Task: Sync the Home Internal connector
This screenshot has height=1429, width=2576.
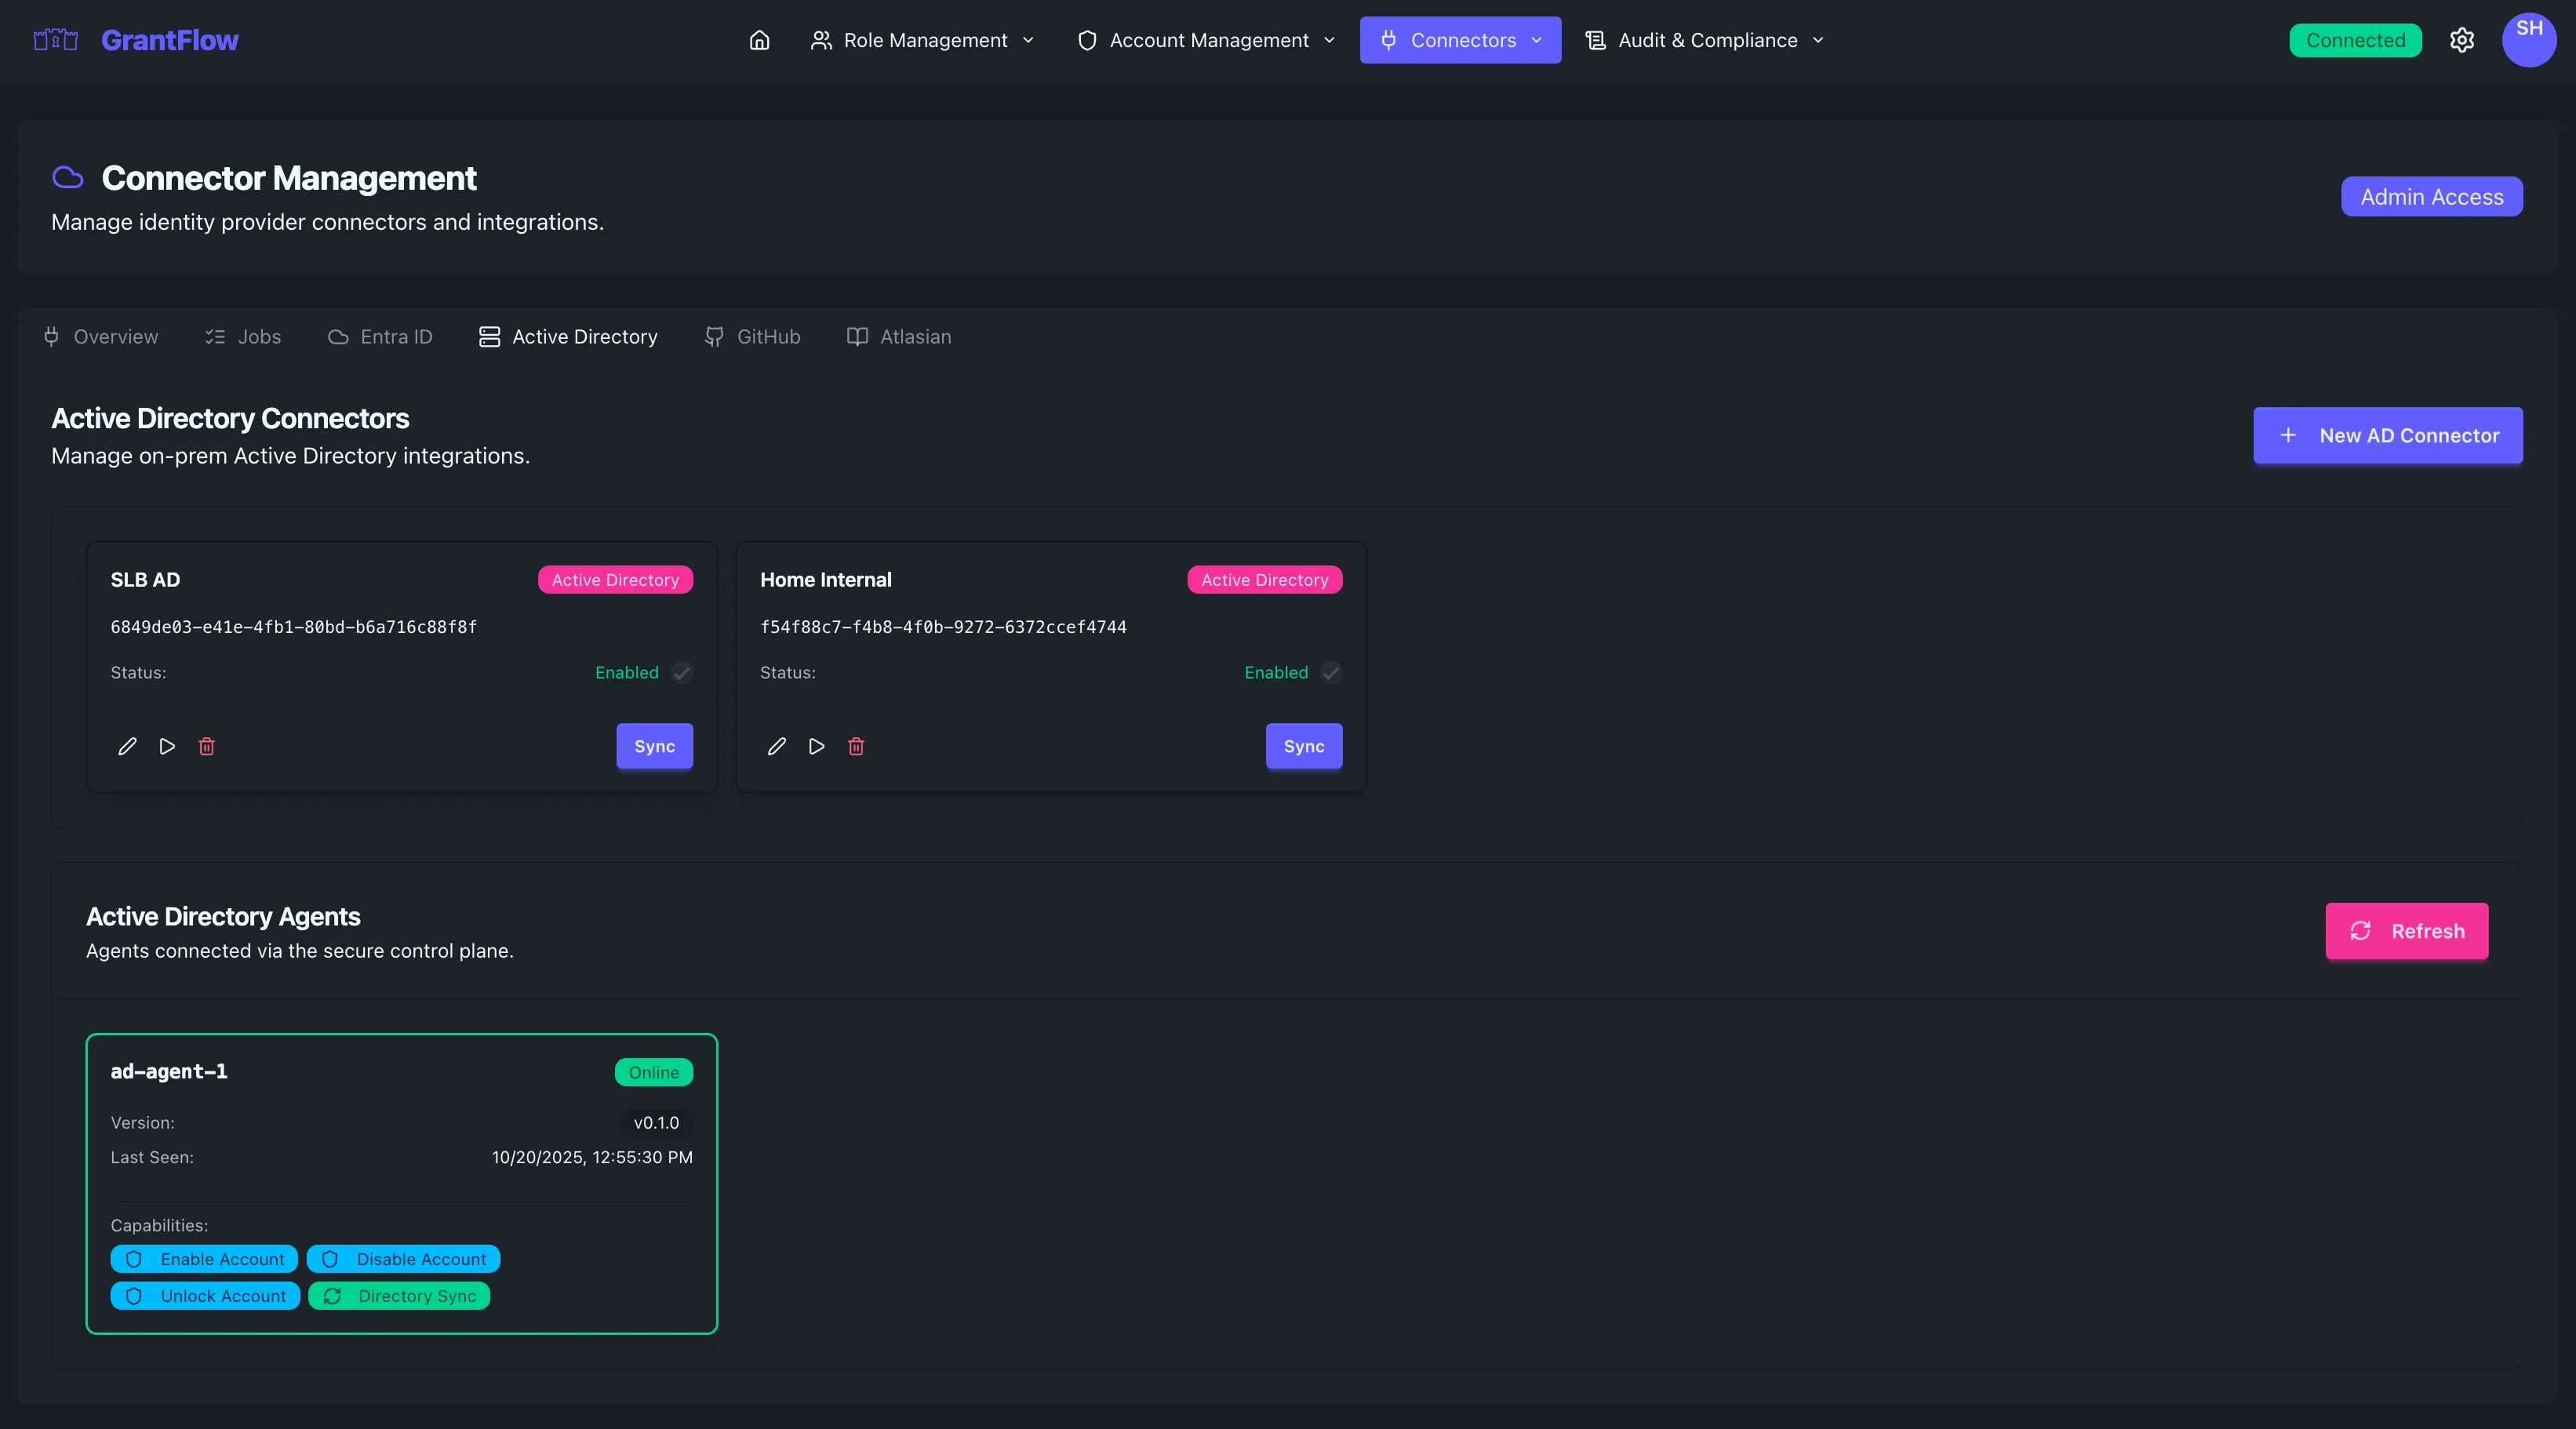Action: [1303, 746]
